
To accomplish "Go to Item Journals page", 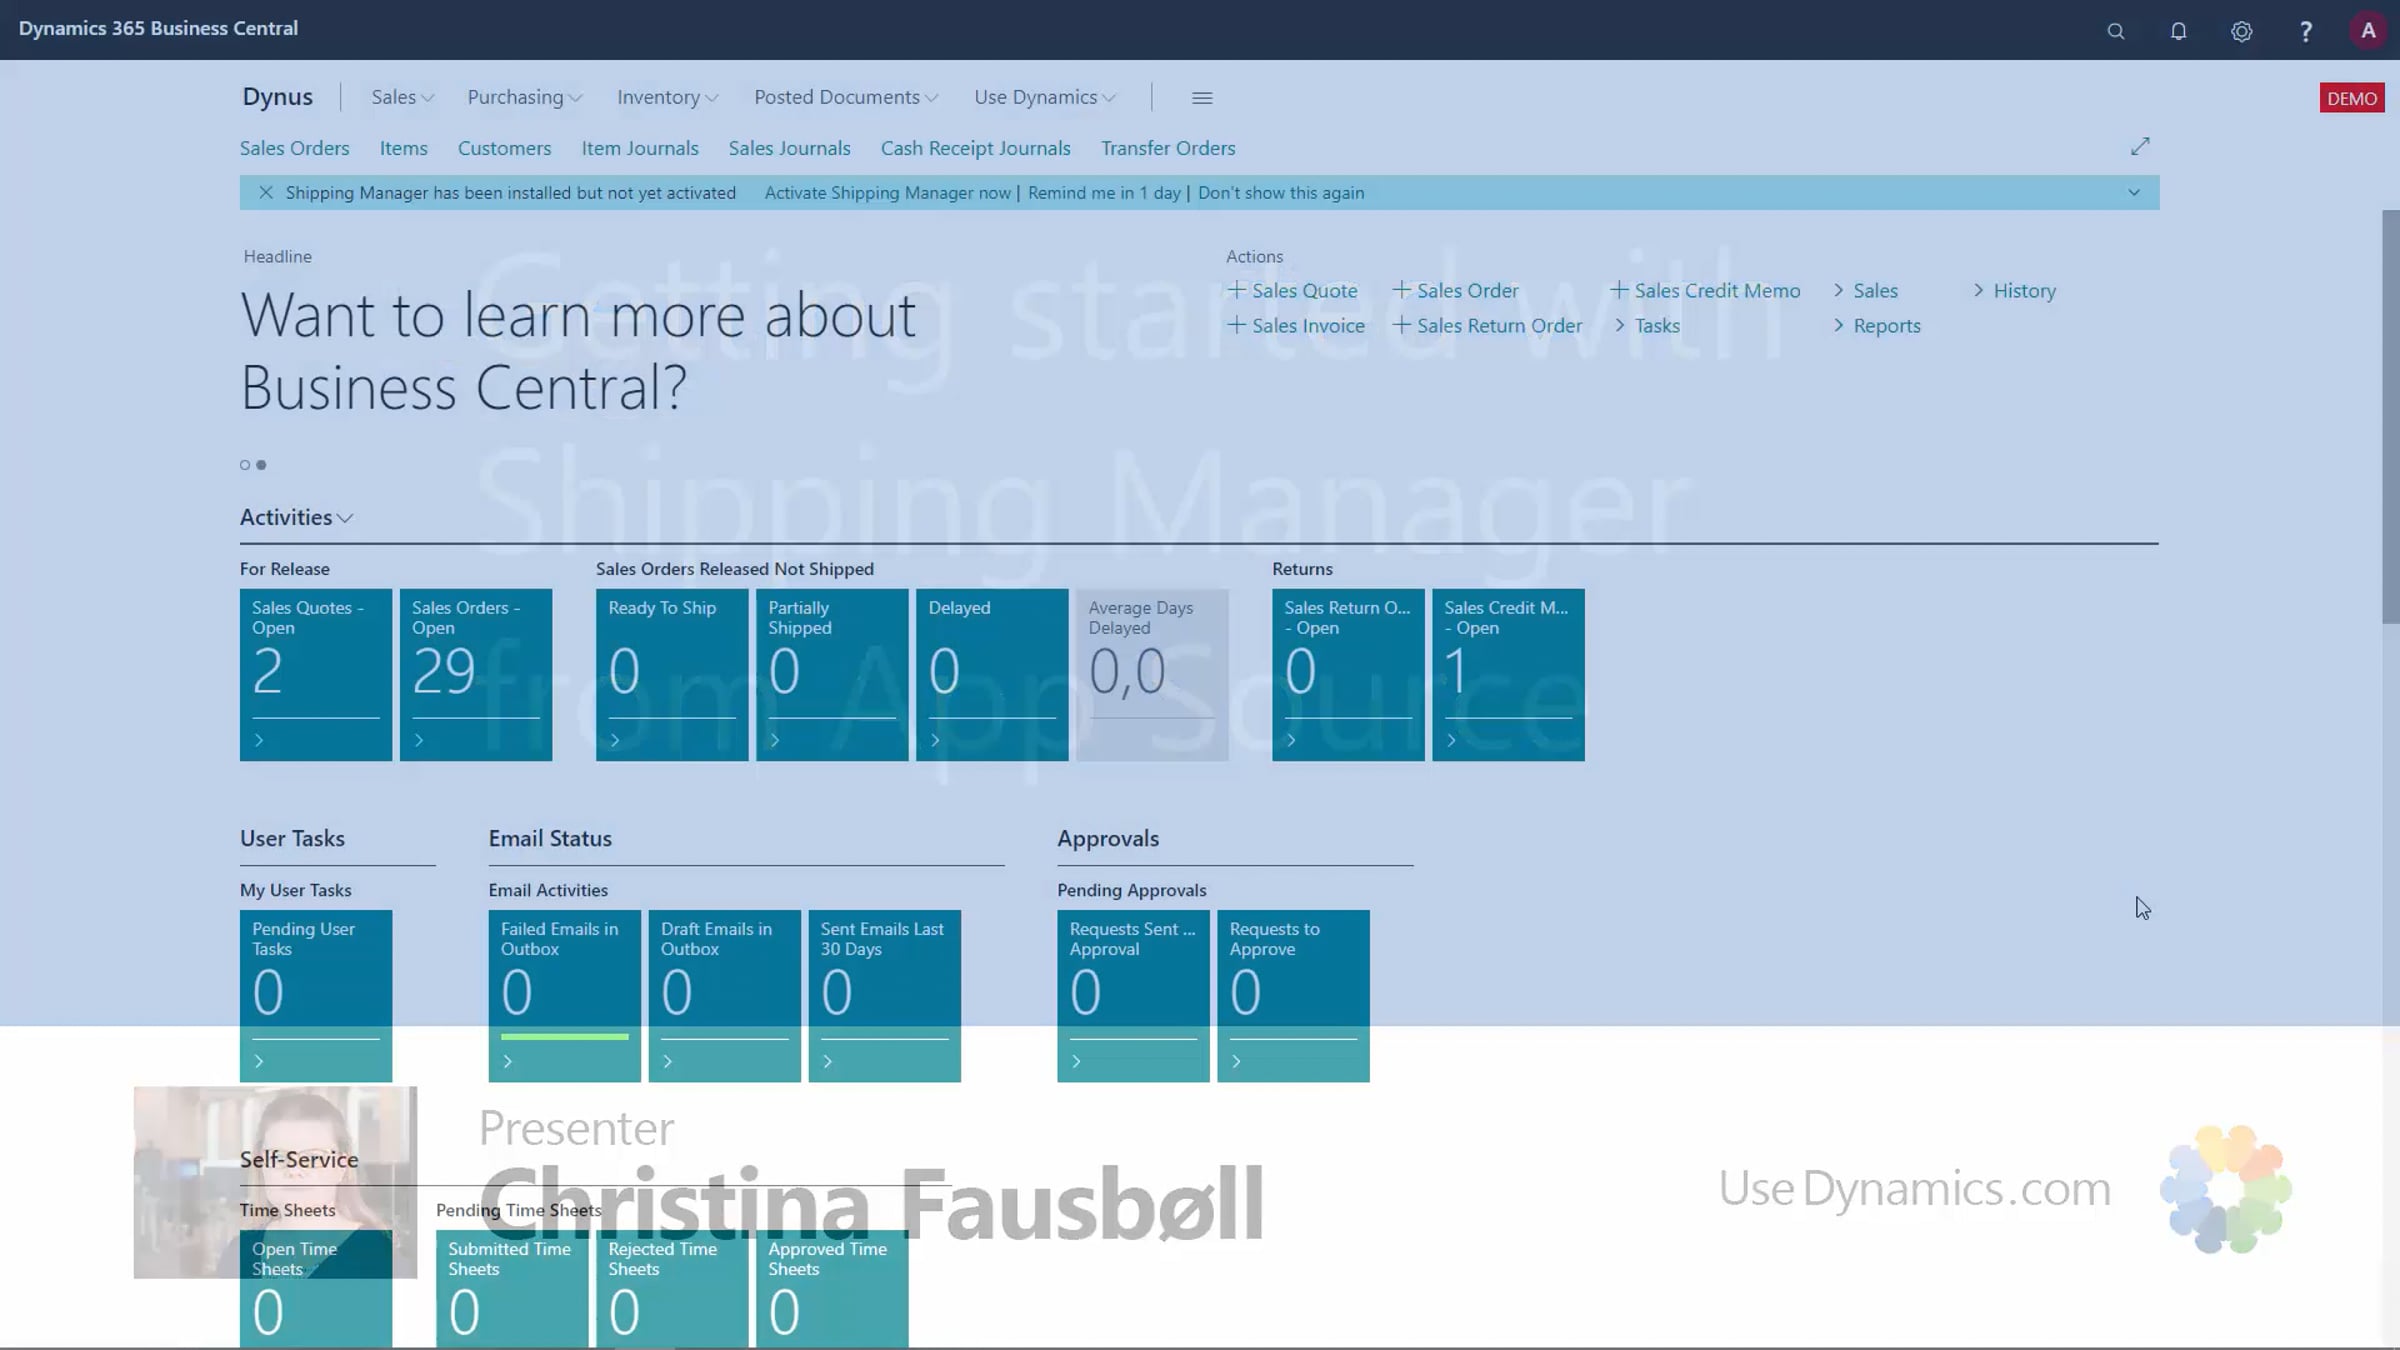I will [640, 148].
